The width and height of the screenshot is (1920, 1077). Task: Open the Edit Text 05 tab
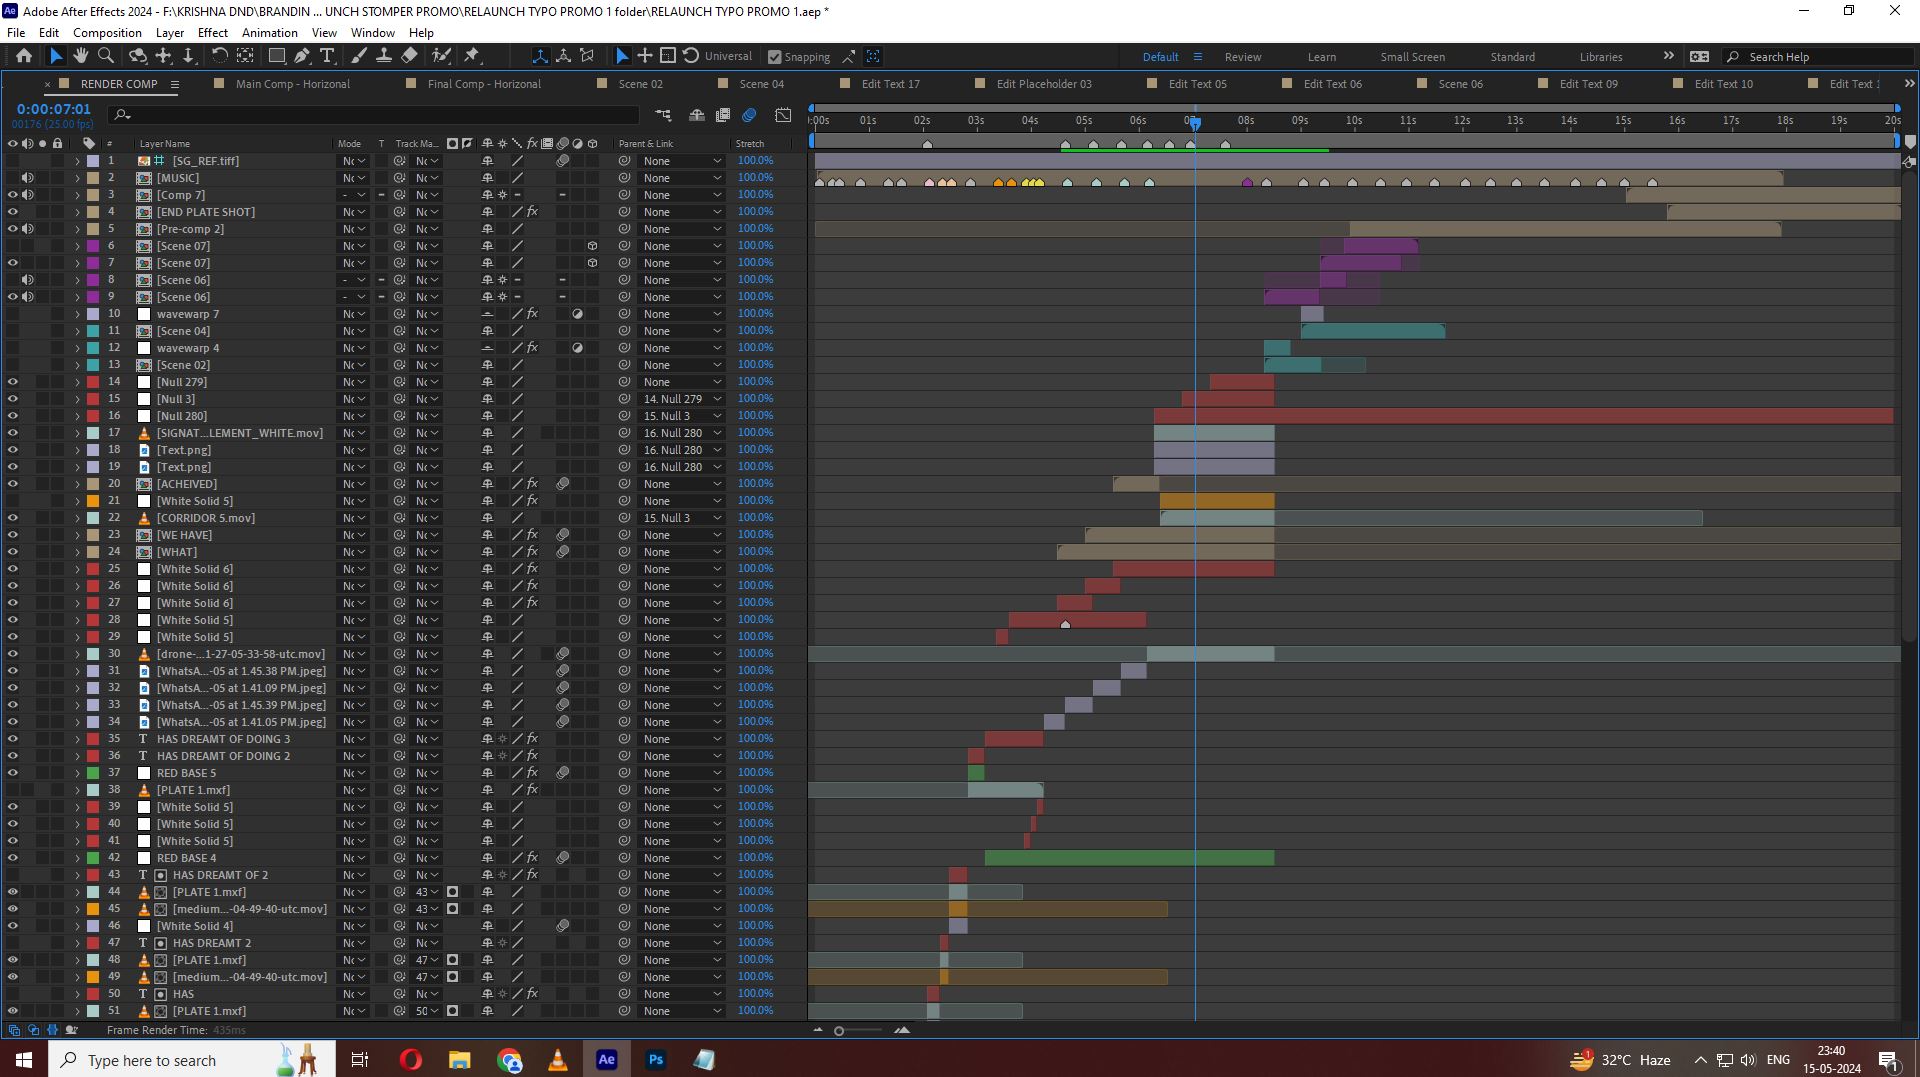[x=1197, y=84]
